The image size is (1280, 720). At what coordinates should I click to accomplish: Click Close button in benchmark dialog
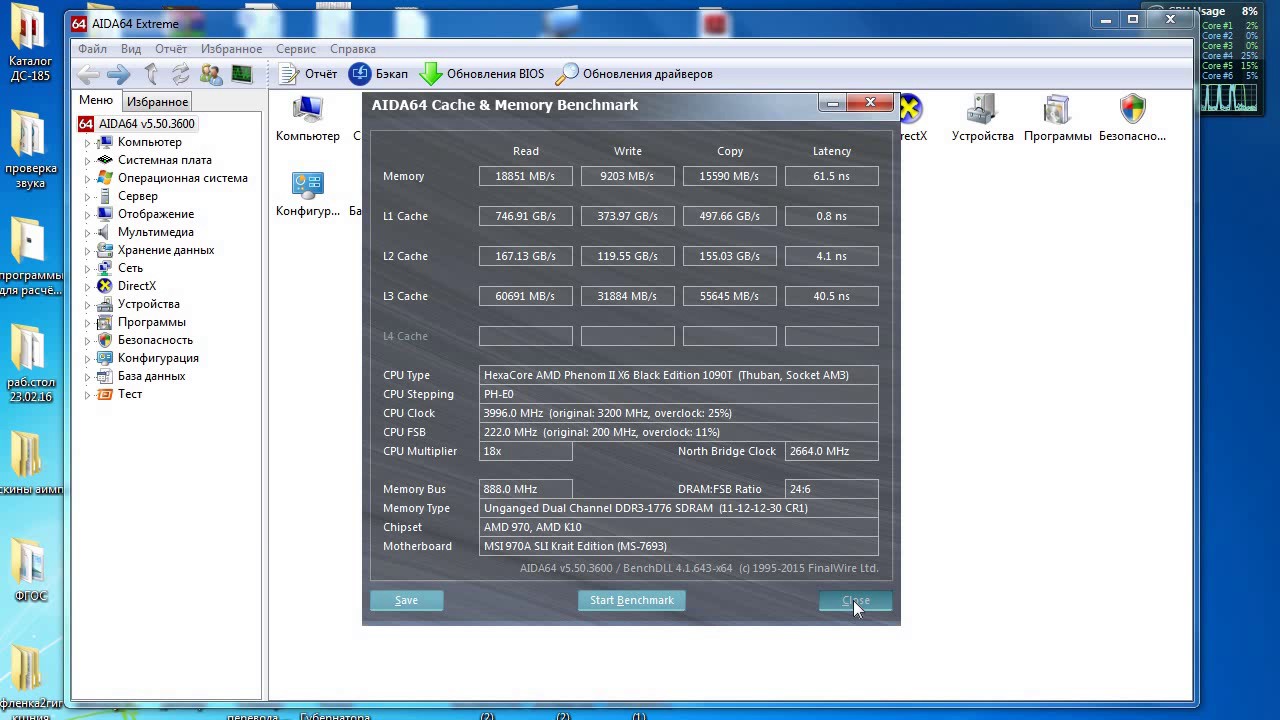click(855, 600)
